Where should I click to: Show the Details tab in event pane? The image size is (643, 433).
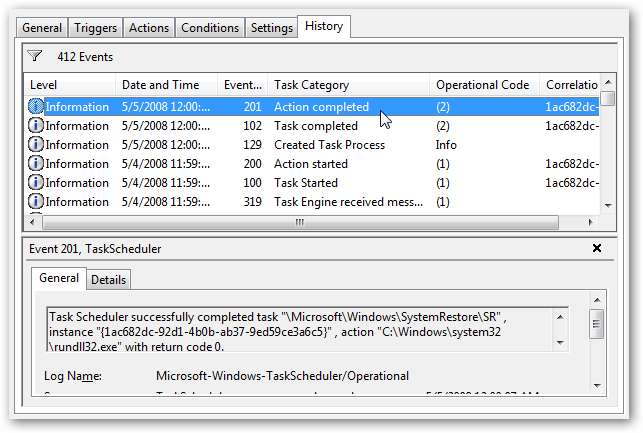109,281
